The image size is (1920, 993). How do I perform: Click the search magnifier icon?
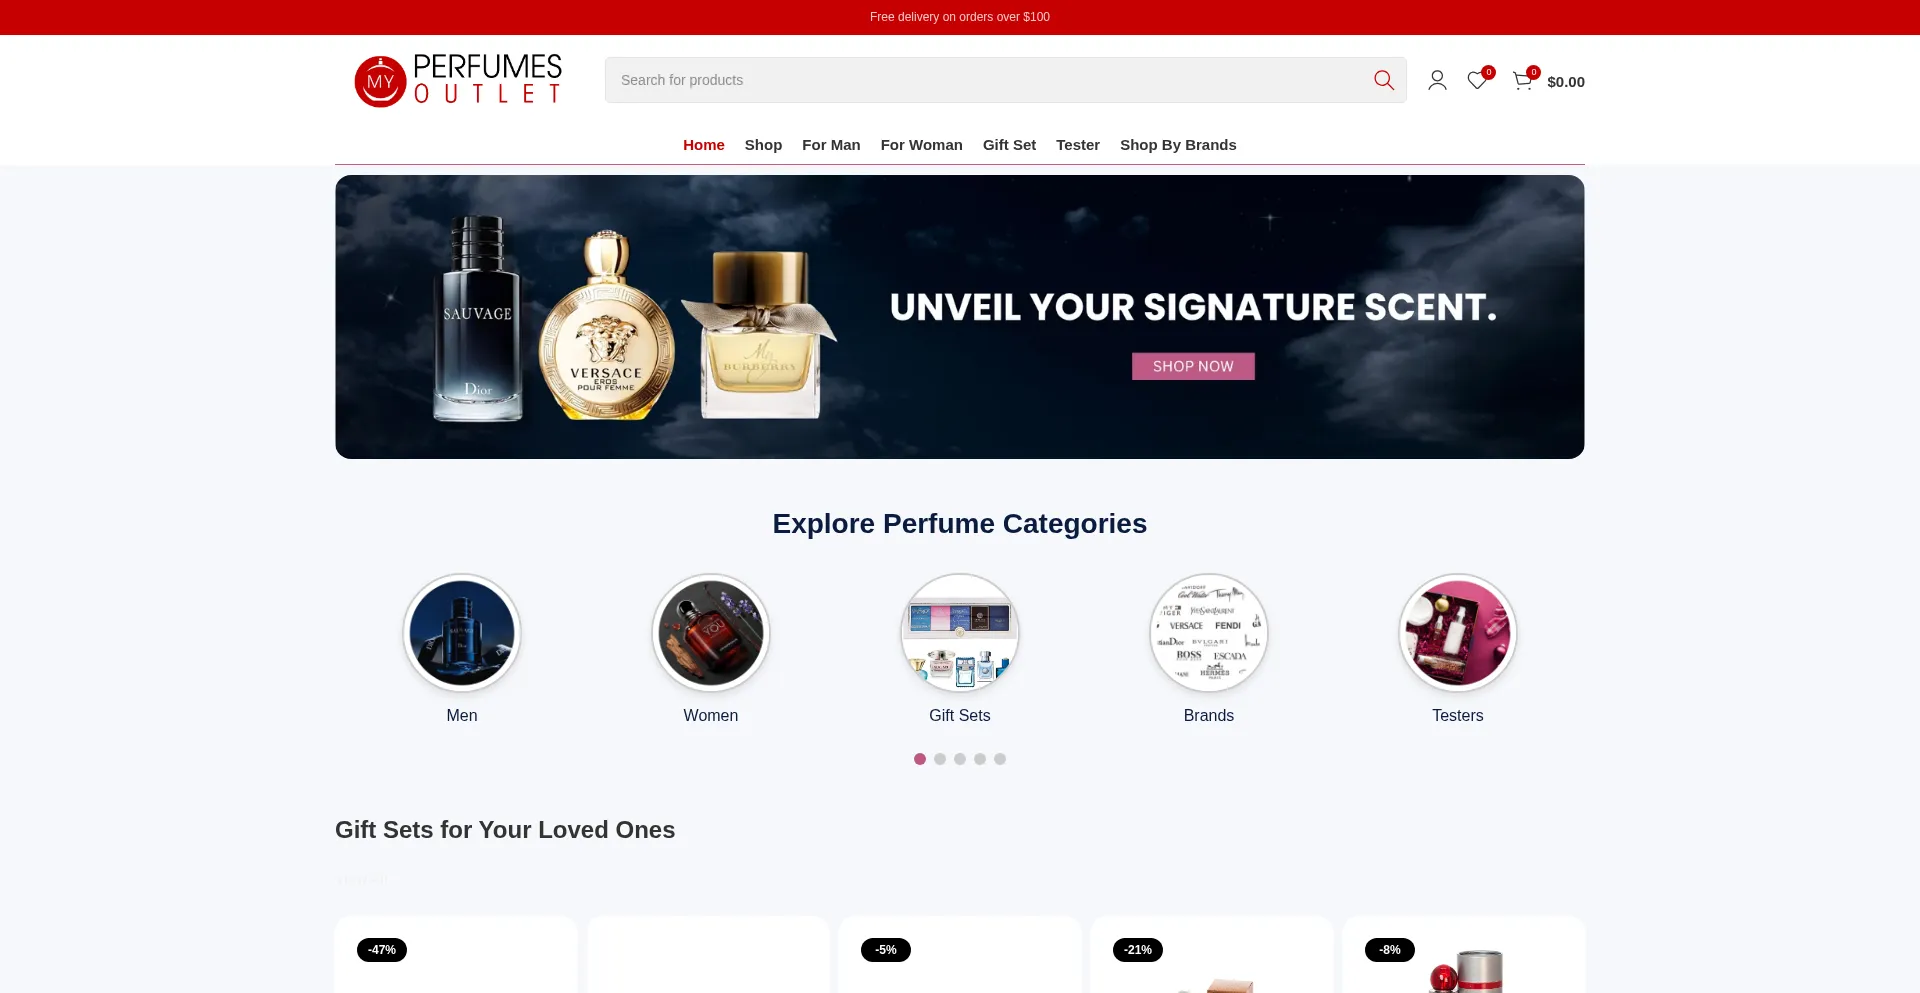1383,80
